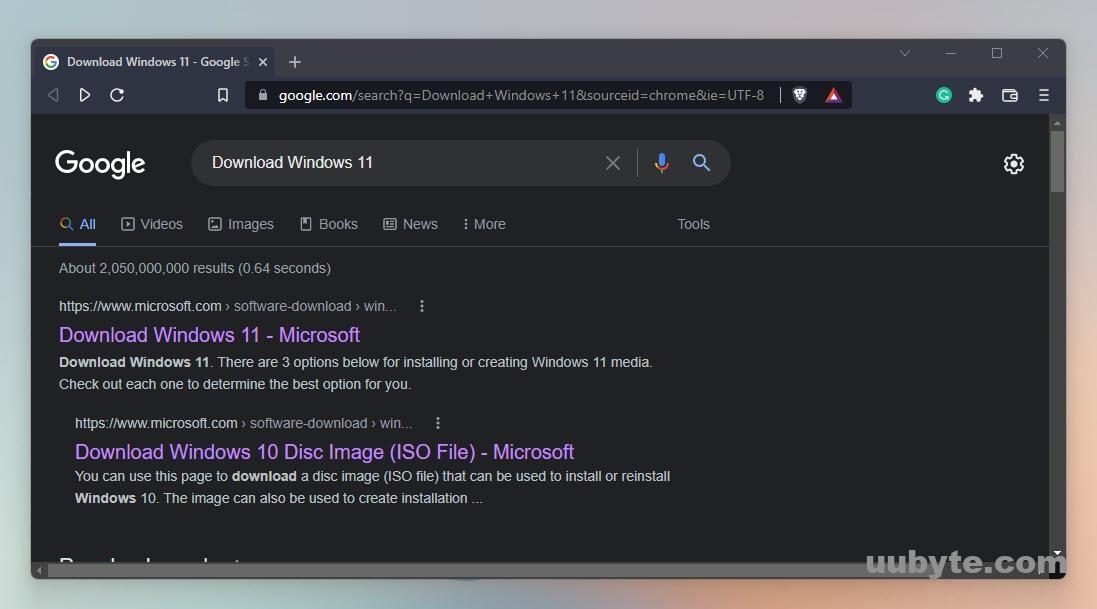Click inside the Google search input field
The width and height of the screenshot is (1097, 609).
[x=400, y=162]
